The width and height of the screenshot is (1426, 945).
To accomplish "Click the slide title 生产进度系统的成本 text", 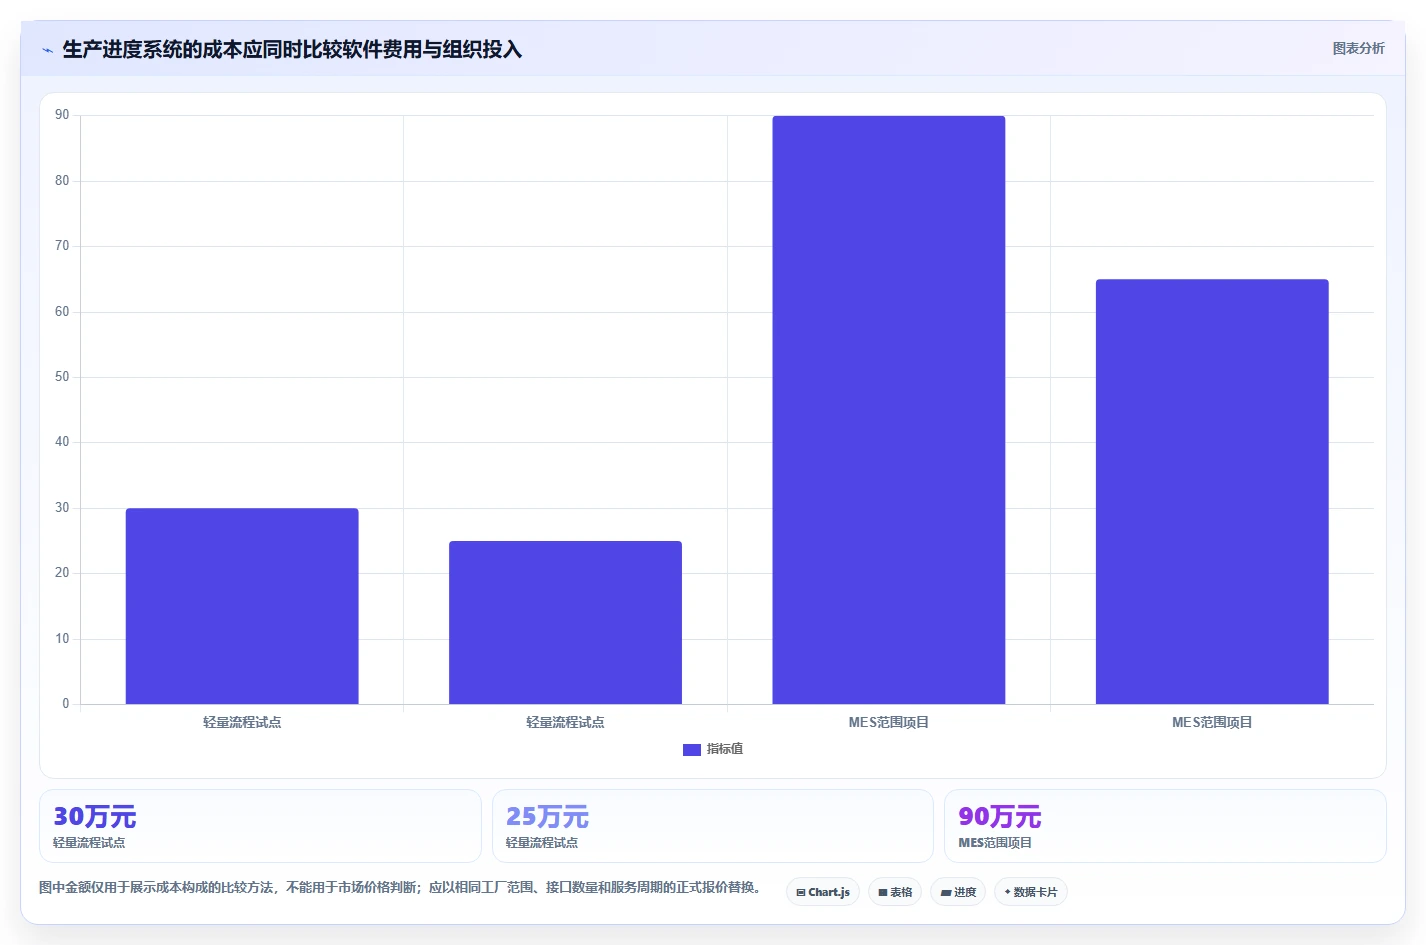I will [x=292, y=50].
